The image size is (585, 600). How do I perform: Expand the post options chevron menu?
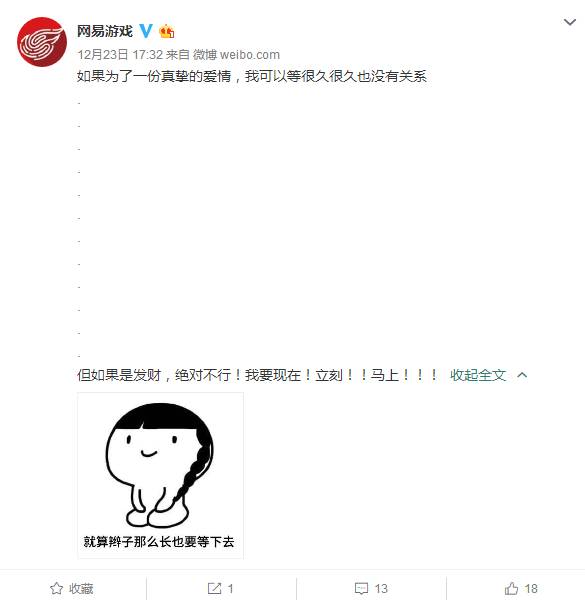570,22
